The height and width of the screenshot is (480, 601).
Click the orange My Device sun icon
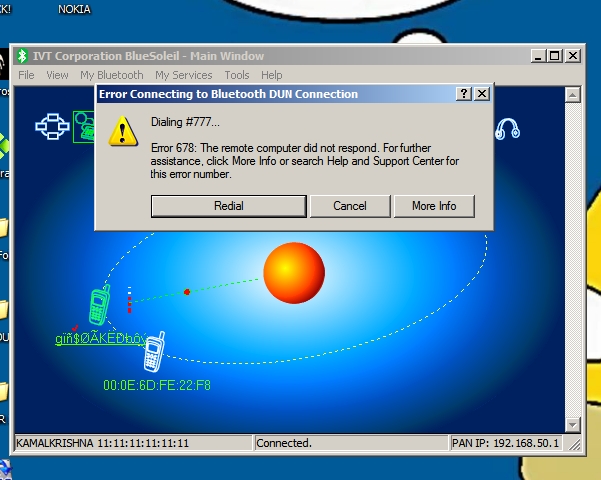[294, 272]
